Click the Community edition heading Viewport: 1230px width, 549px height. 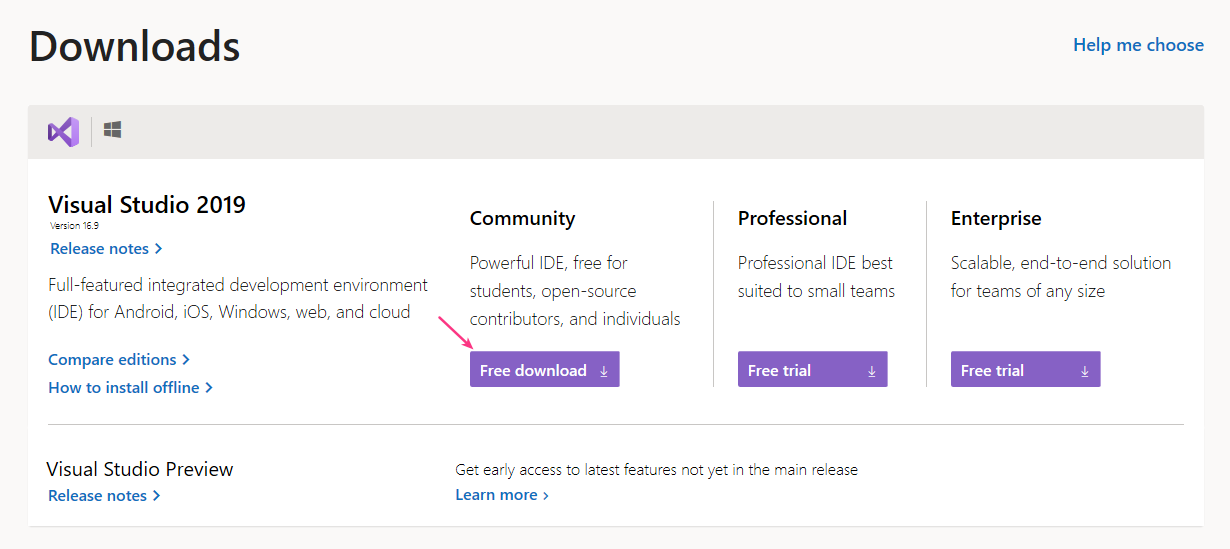pos(522,218)
